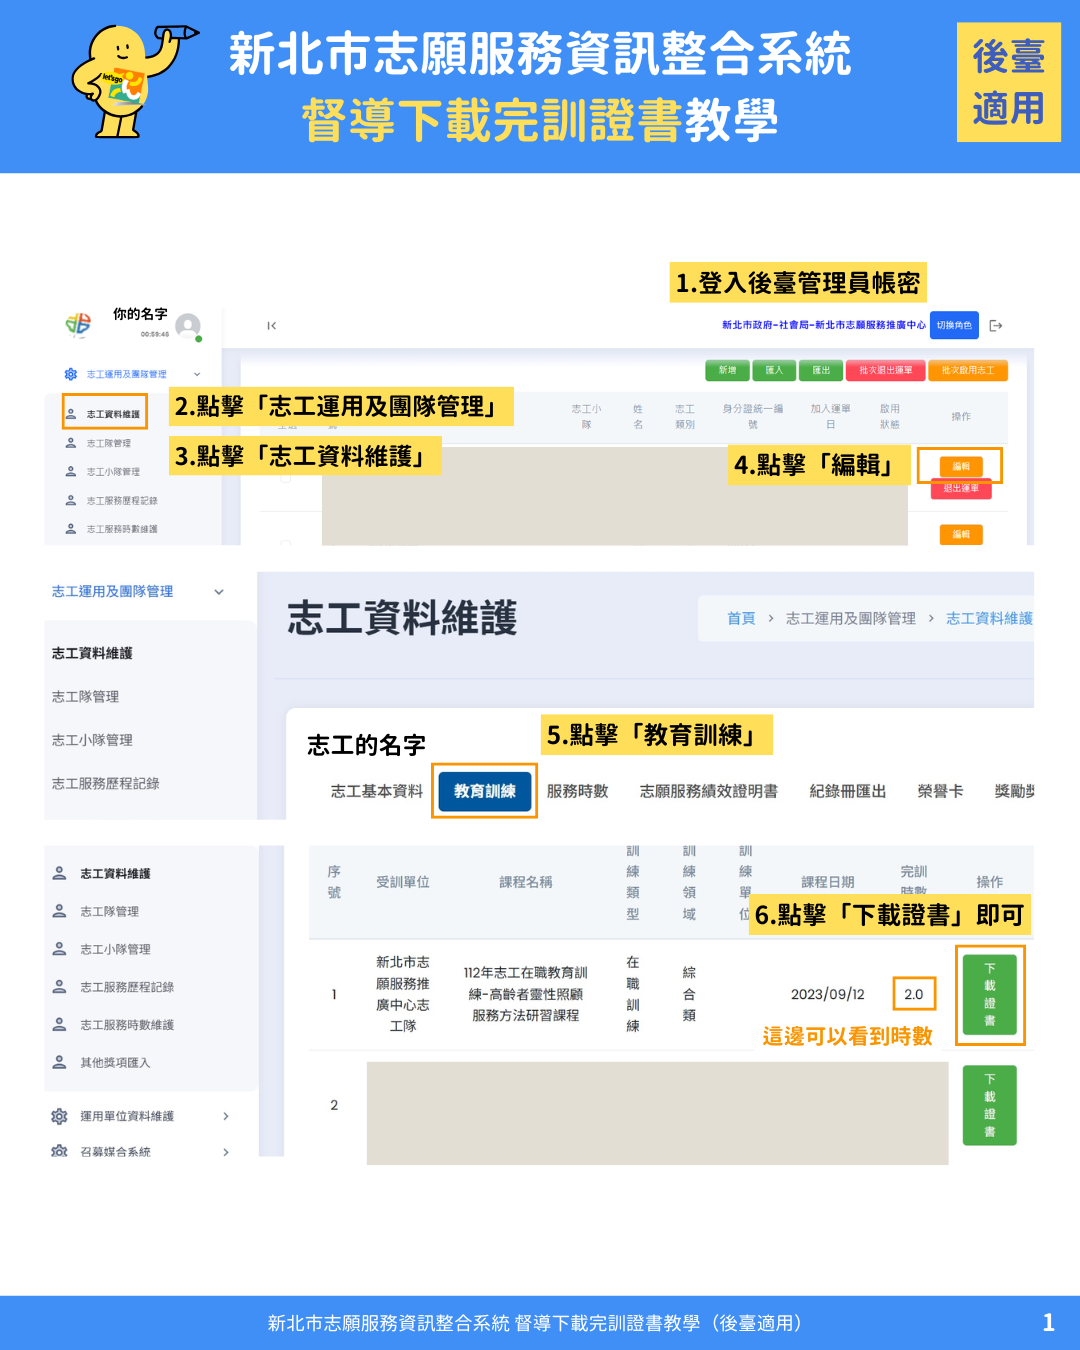Click the course date 2023/09/12
The height and width of the screenshot is (1350, 1080).
[x=827, y=994]
